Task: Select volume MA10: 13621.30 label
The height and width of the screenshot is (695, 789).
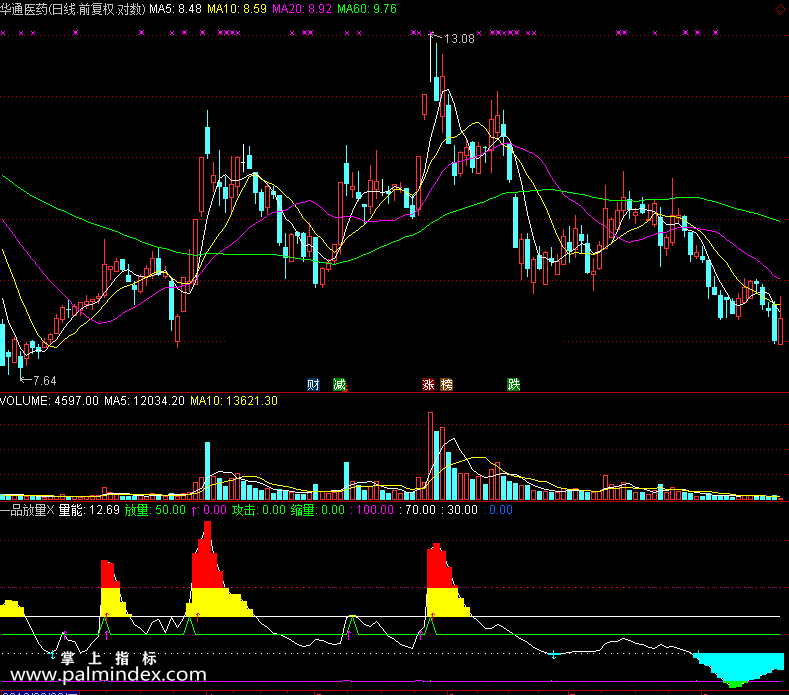Action: [x=234, y=401]
